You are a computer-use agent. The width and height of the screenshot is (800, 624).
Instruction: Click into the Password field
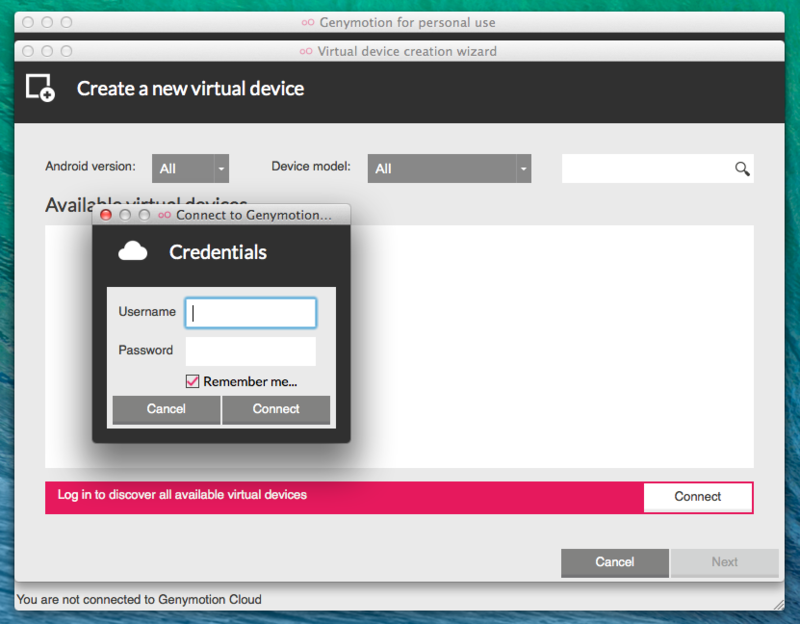[251, 351]
